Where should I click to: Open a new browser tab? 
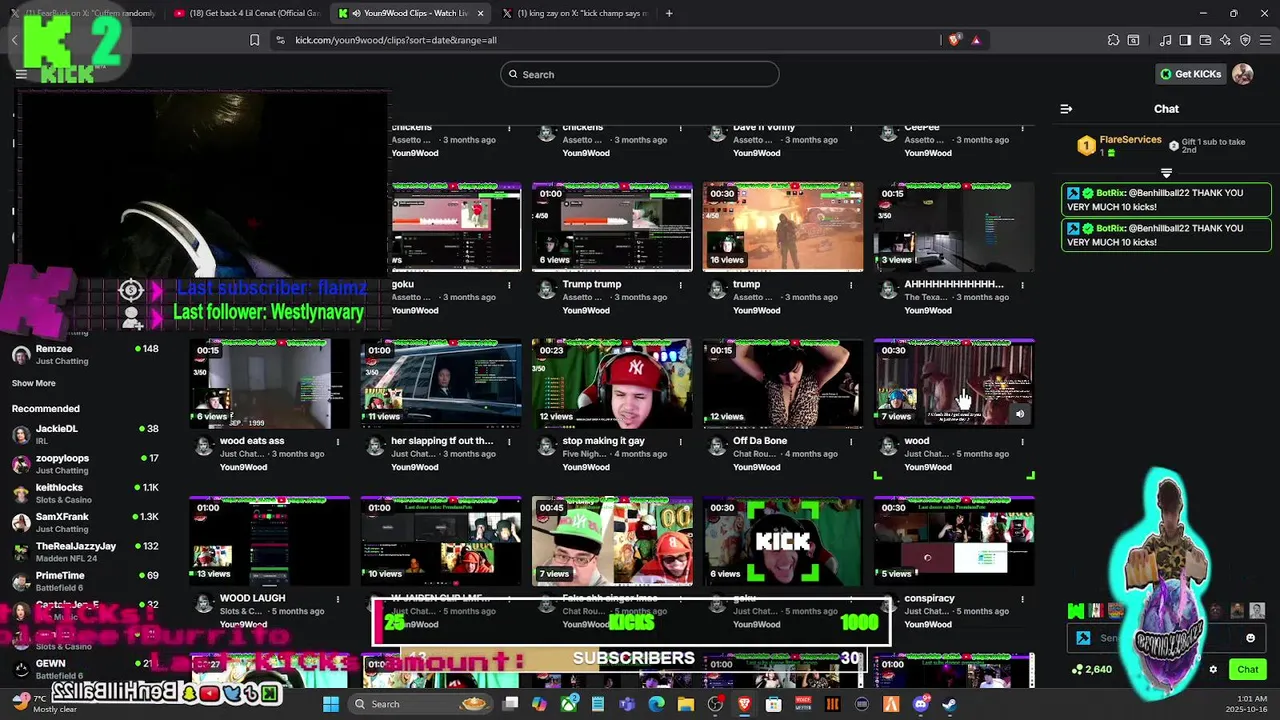(669, 13)
